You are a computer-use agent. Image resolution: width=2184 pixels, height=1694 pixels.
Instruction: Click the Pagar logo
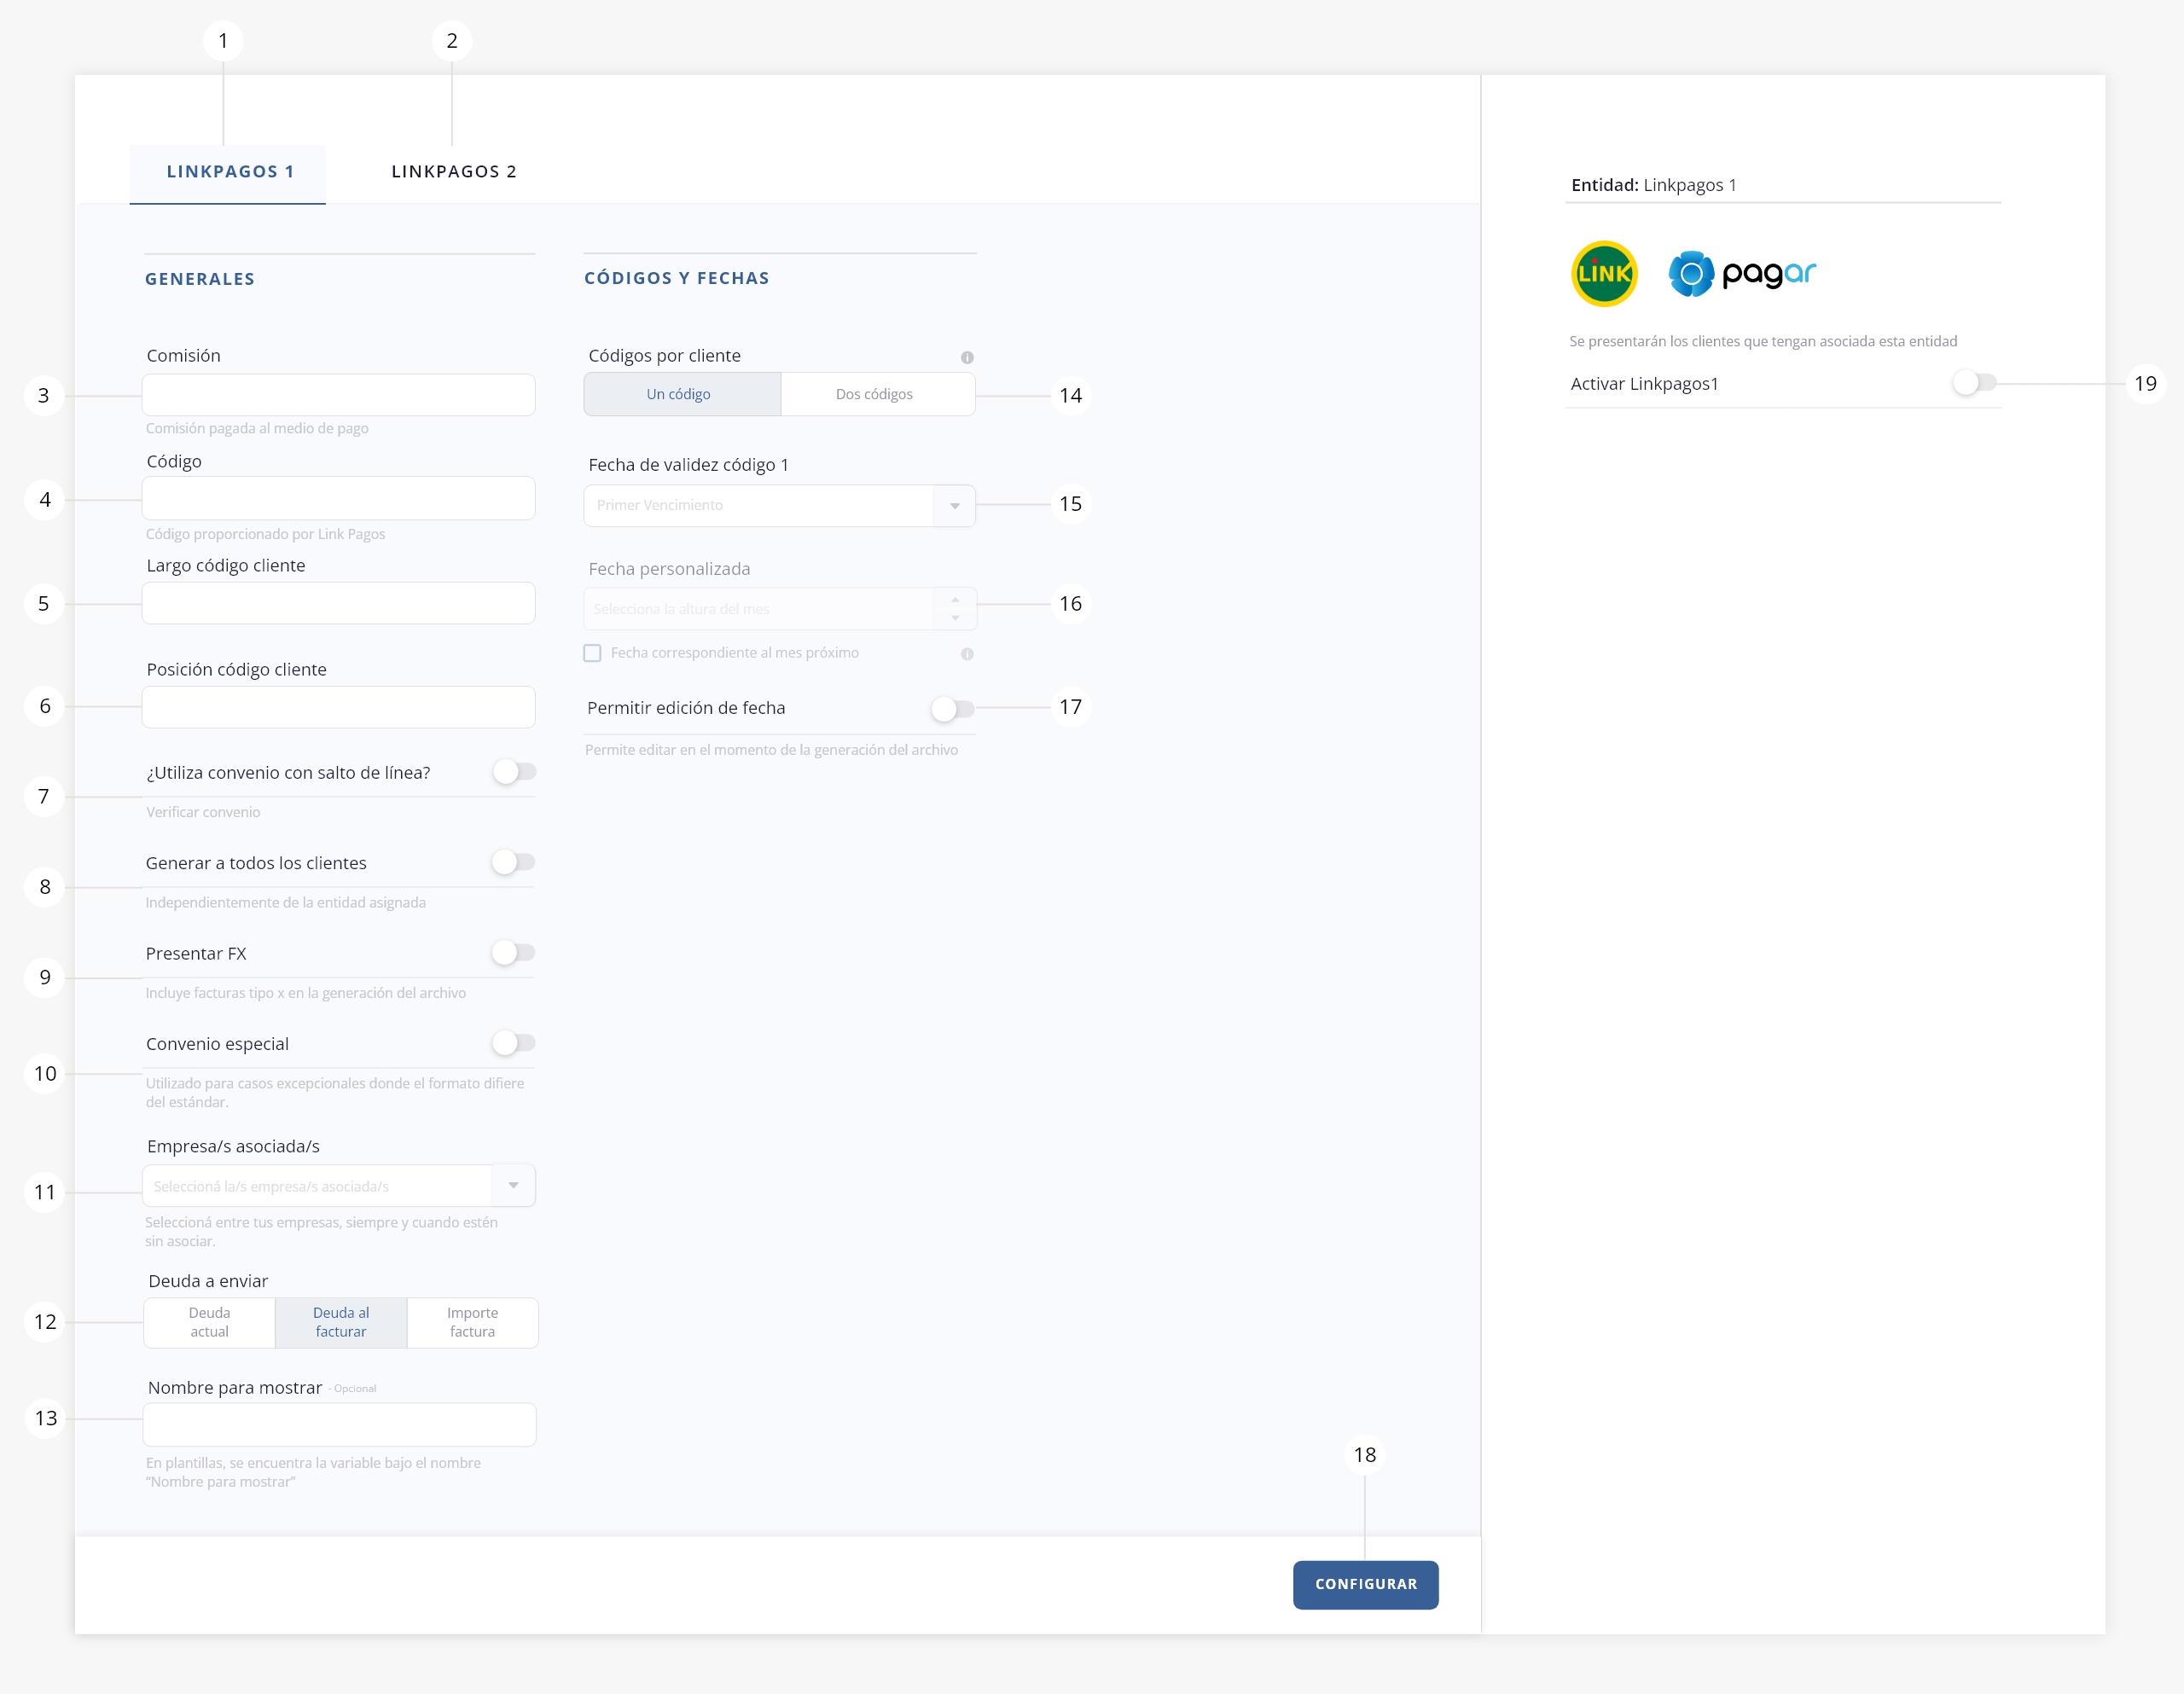click(1742, 274)
